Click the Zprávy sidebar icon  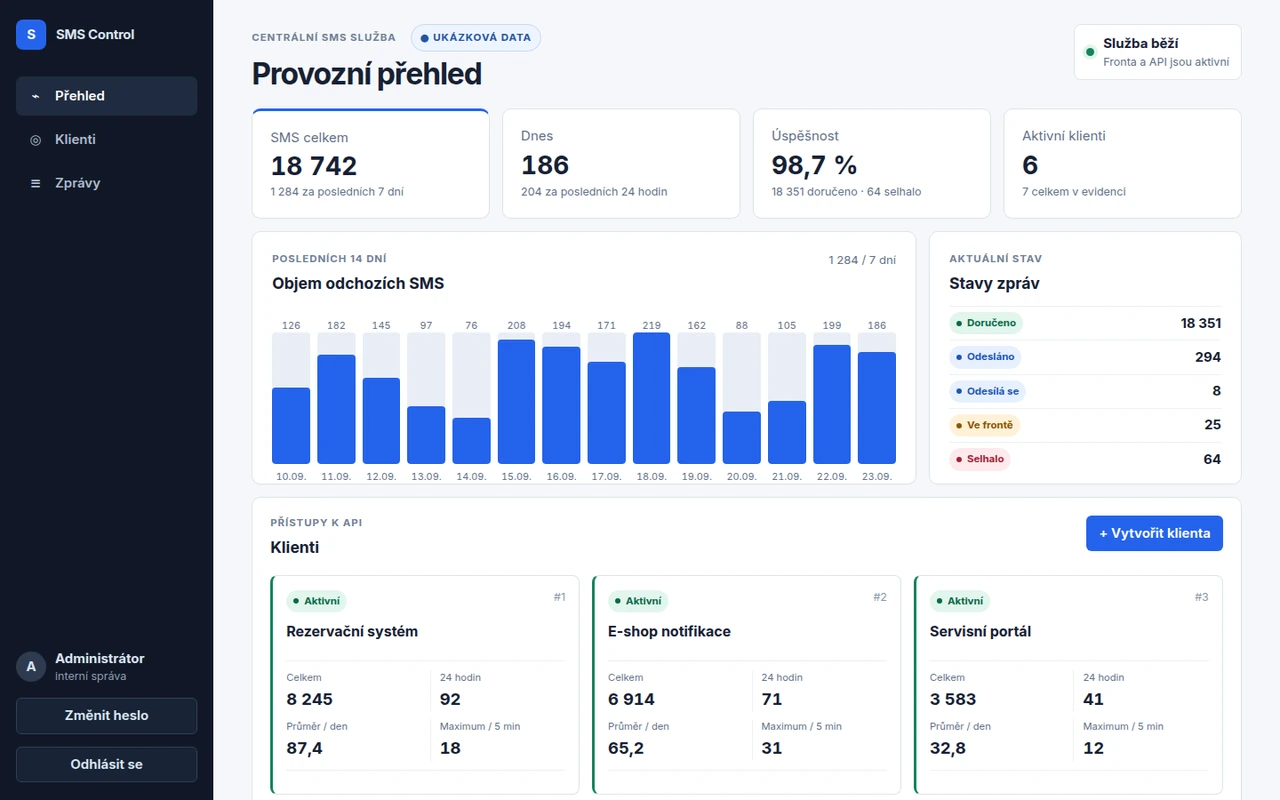(36, 183)
